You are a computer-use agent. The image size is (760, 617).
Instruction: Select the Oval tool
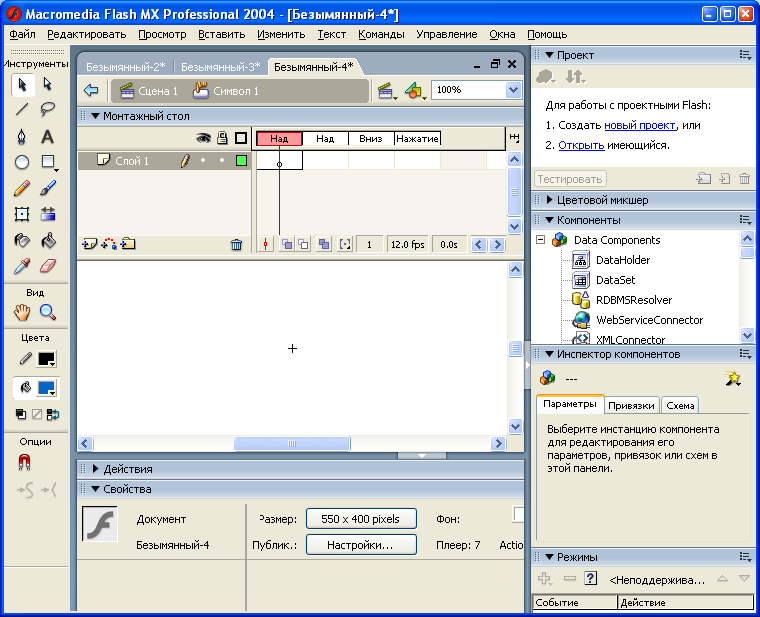pos(22,162)
